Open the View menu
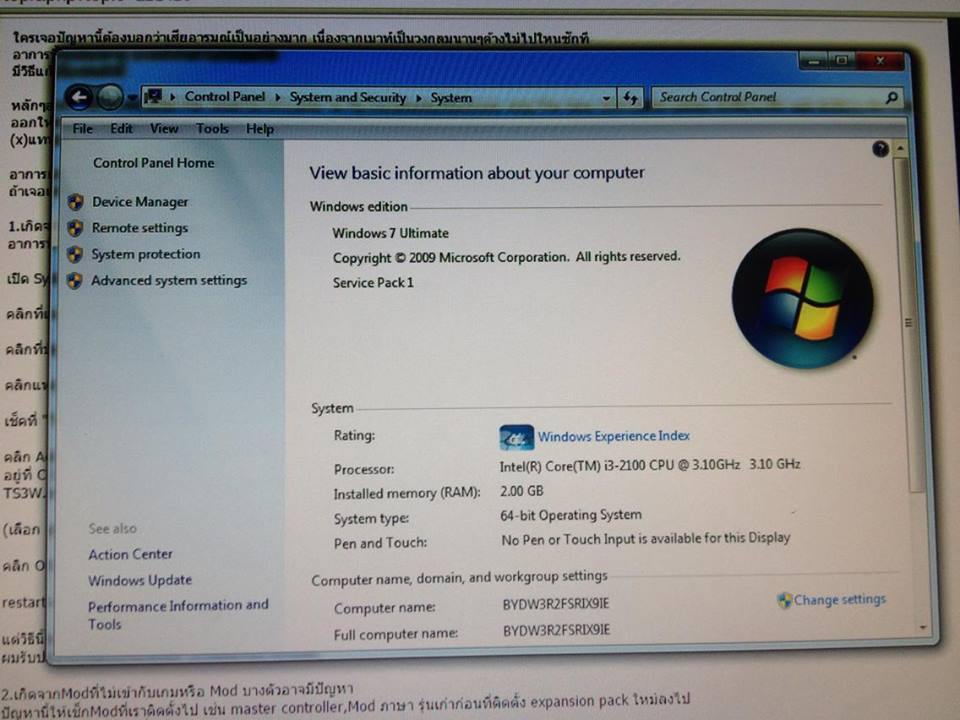This screenshot has height=720, width=960. [164, 129]
